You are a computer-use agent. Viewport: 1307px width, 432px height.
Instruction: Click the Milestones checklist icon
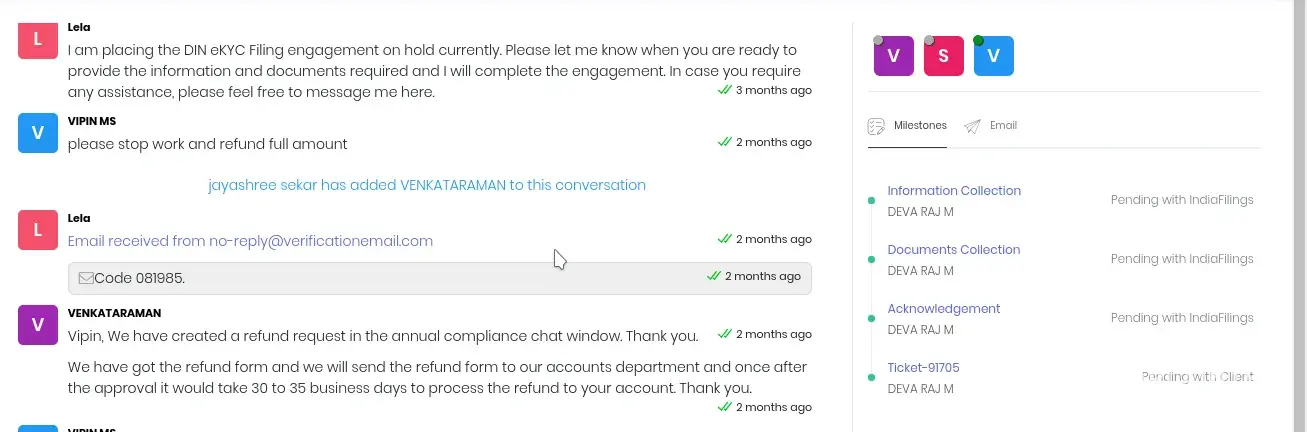876,126
